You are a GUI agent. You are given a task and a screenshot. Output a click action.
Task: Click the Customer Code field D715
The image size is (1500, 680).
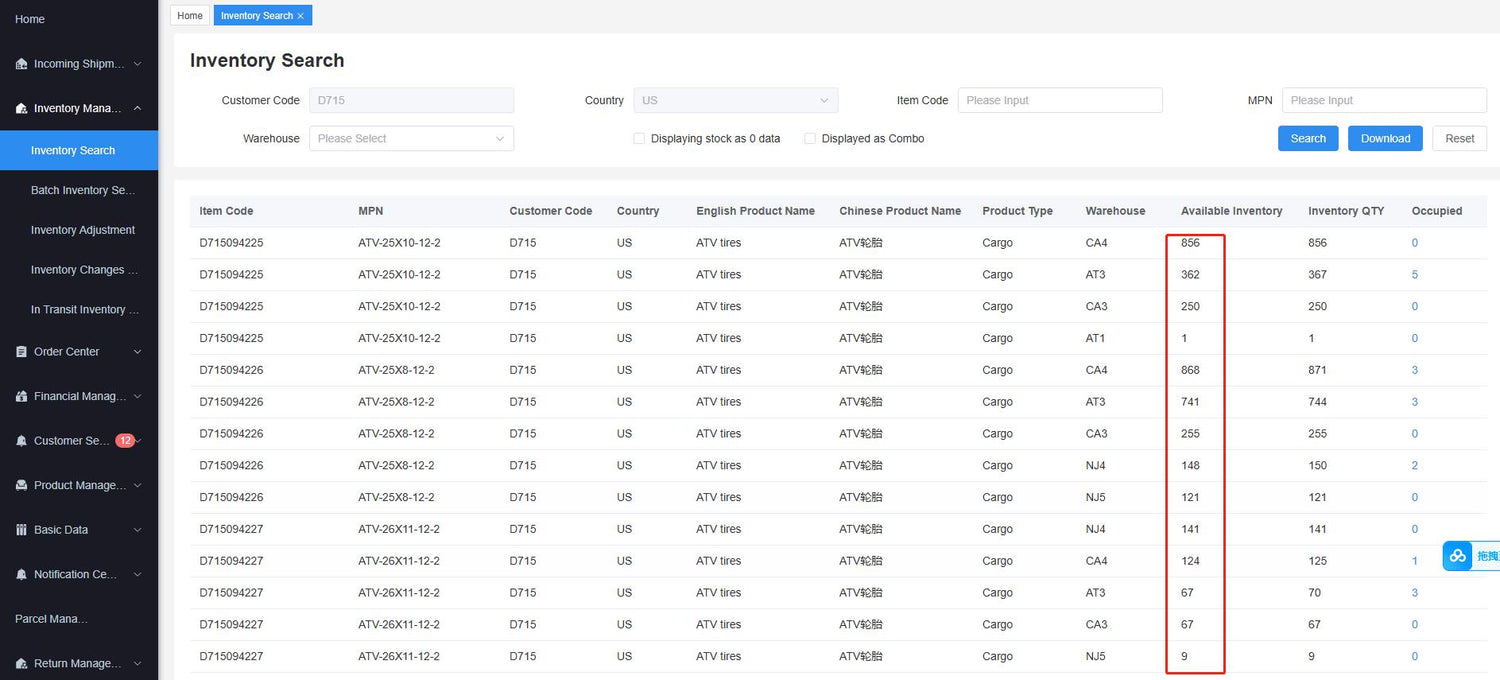[411, 100]
